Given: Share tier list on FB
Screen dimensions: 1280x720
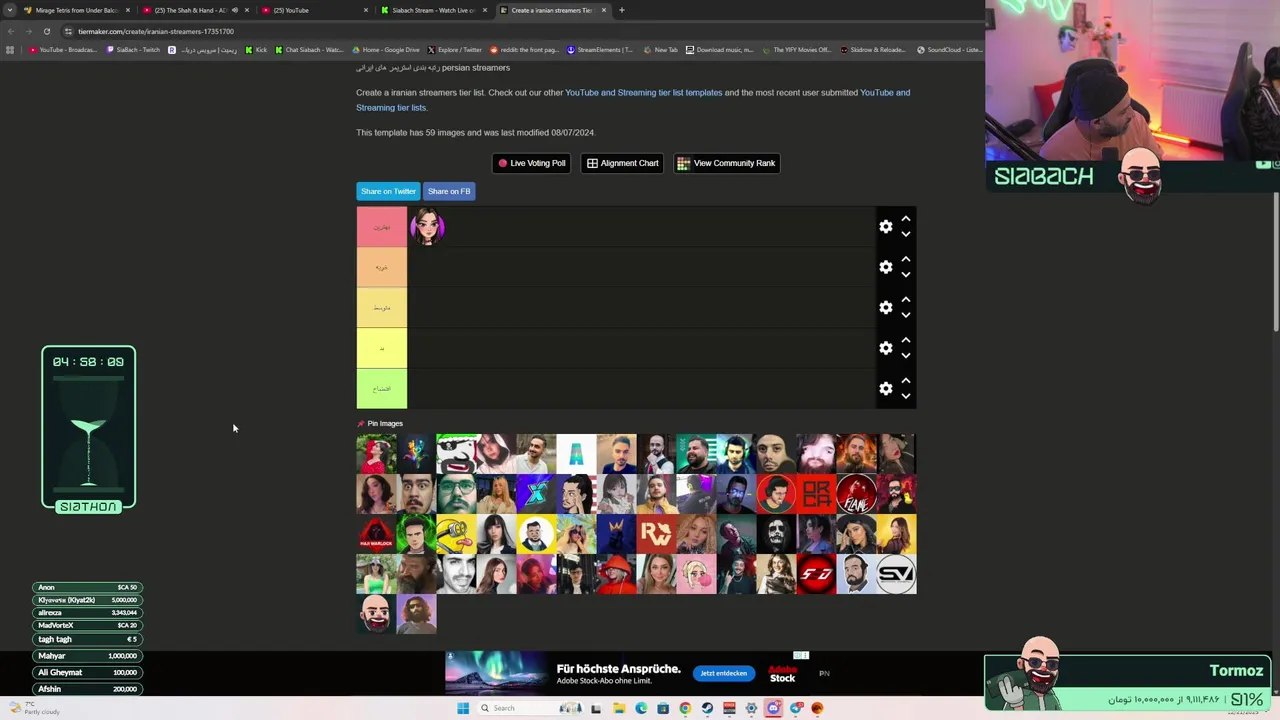Looking at the screenshot, I should point(449,191).
